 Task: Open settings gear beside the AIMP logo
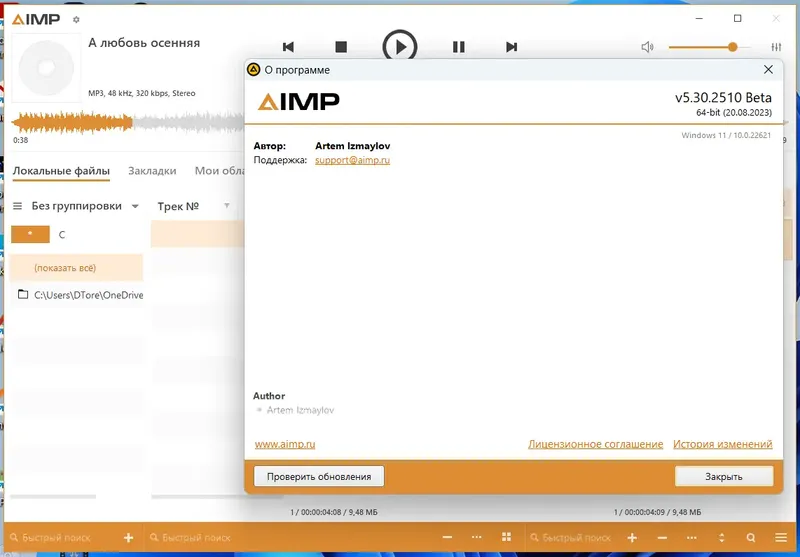pos(76,19)
